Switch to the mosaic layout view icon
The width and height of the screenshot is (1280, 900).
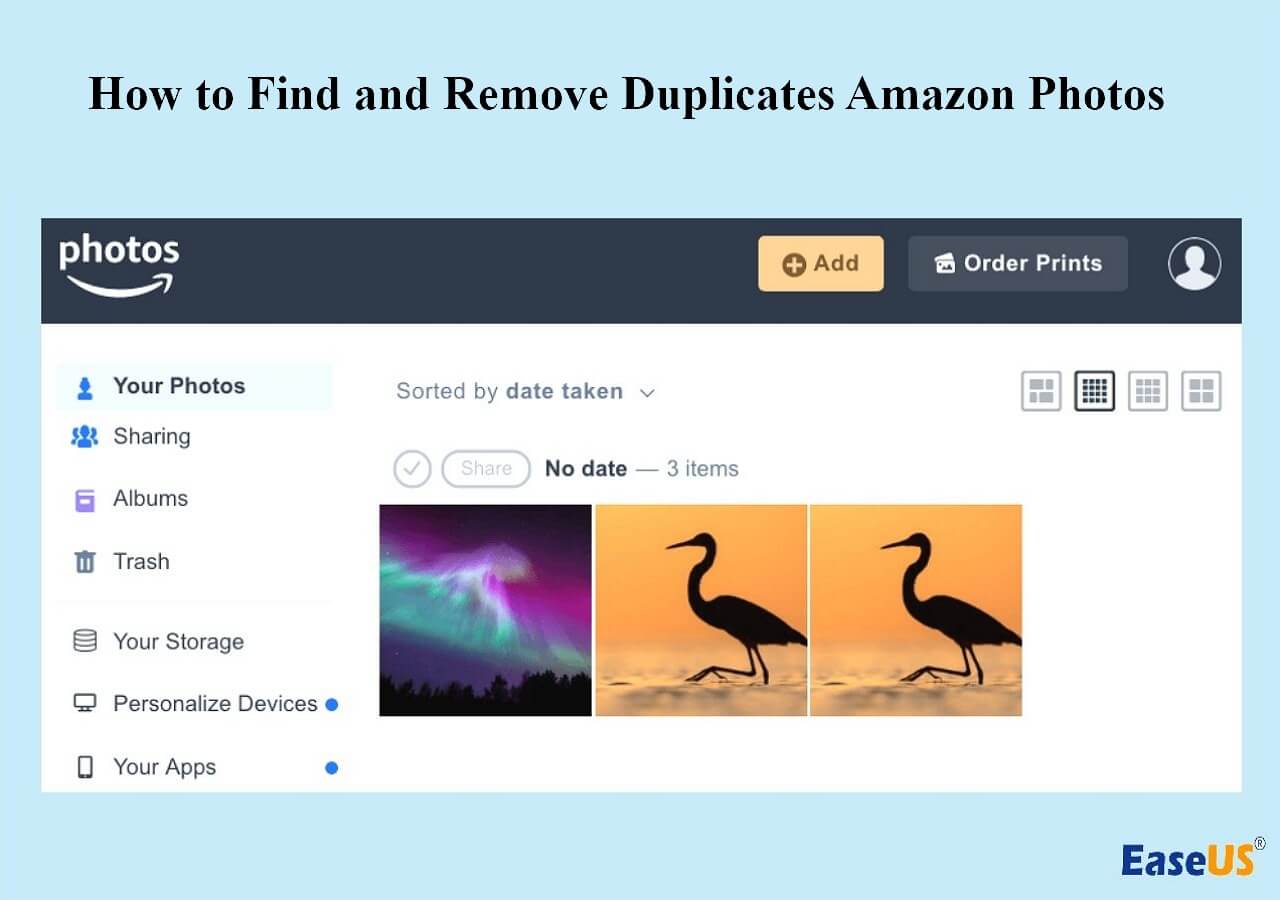tap(1041, 391)
